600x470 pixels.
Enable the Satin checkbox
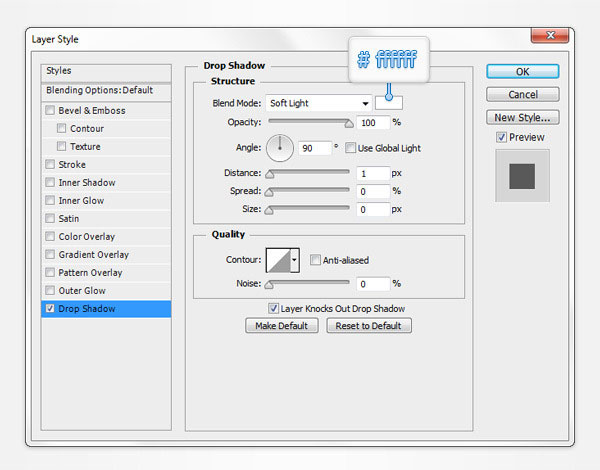coord(50,218)
